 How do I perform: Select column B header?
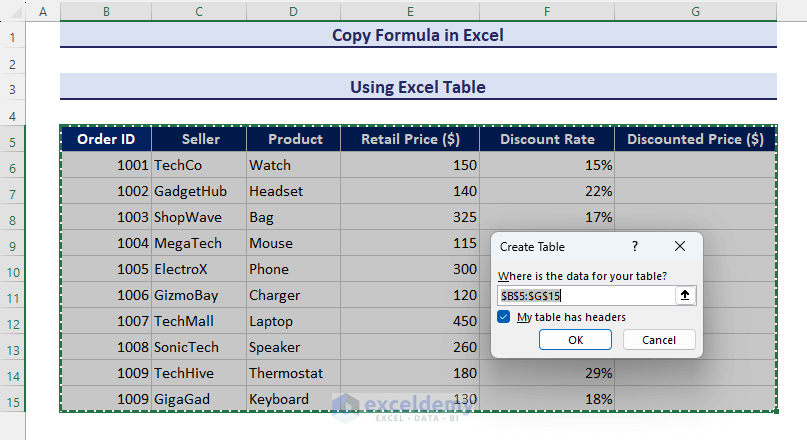pyautogui.click(x=106, y=11)
